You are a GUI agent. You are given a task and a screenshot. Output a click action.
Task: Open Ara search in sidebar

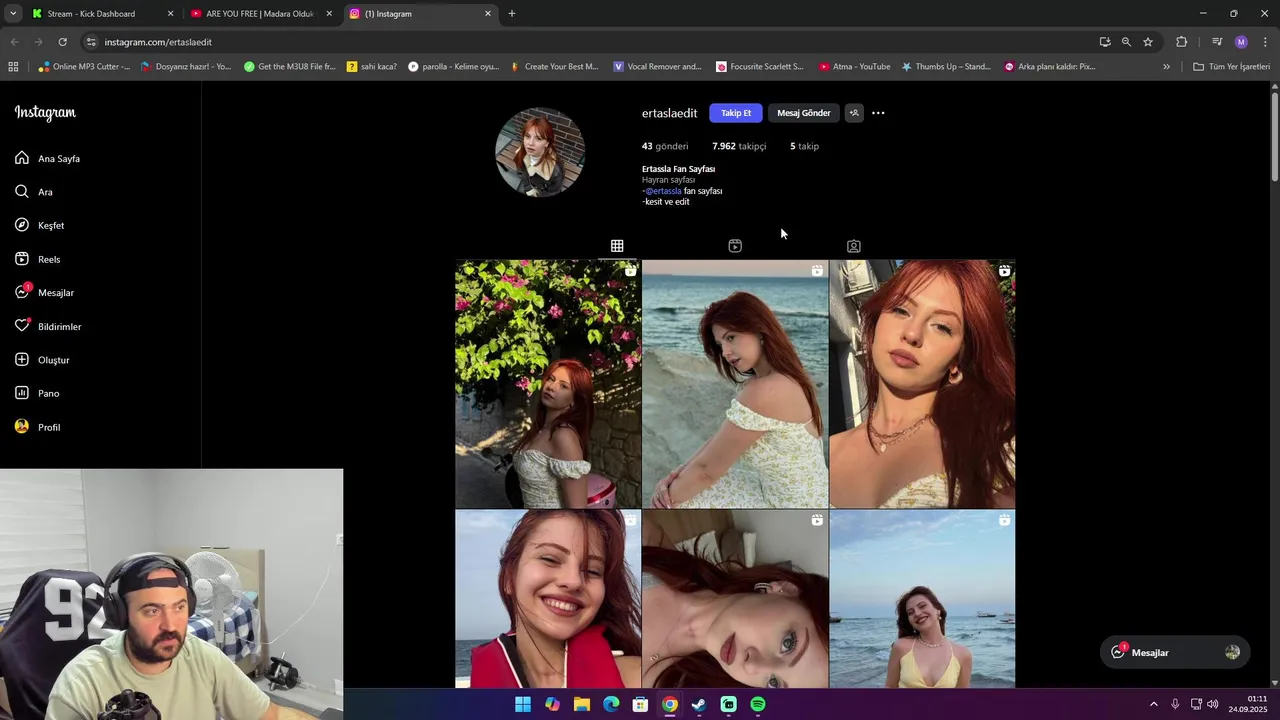point(34,192)
